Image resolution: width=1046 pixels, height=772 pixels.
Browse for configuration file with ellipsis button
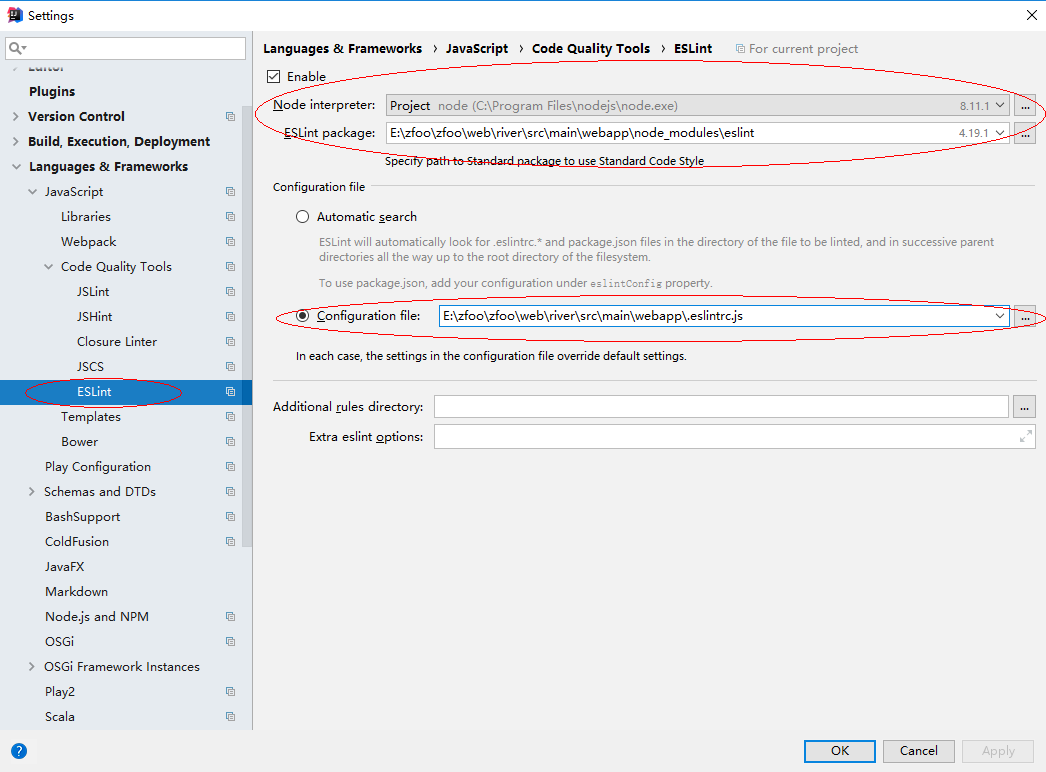point(1025,316)
